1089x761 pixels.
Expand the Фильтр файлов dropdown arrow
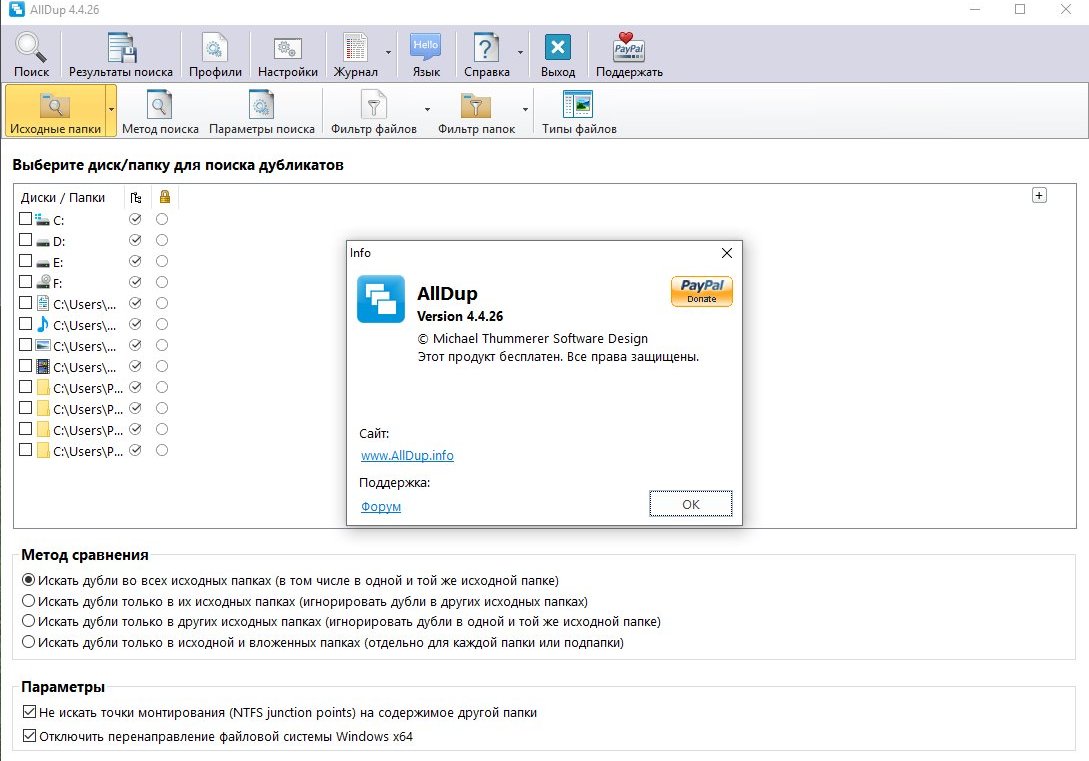click(x=427, y=110)
